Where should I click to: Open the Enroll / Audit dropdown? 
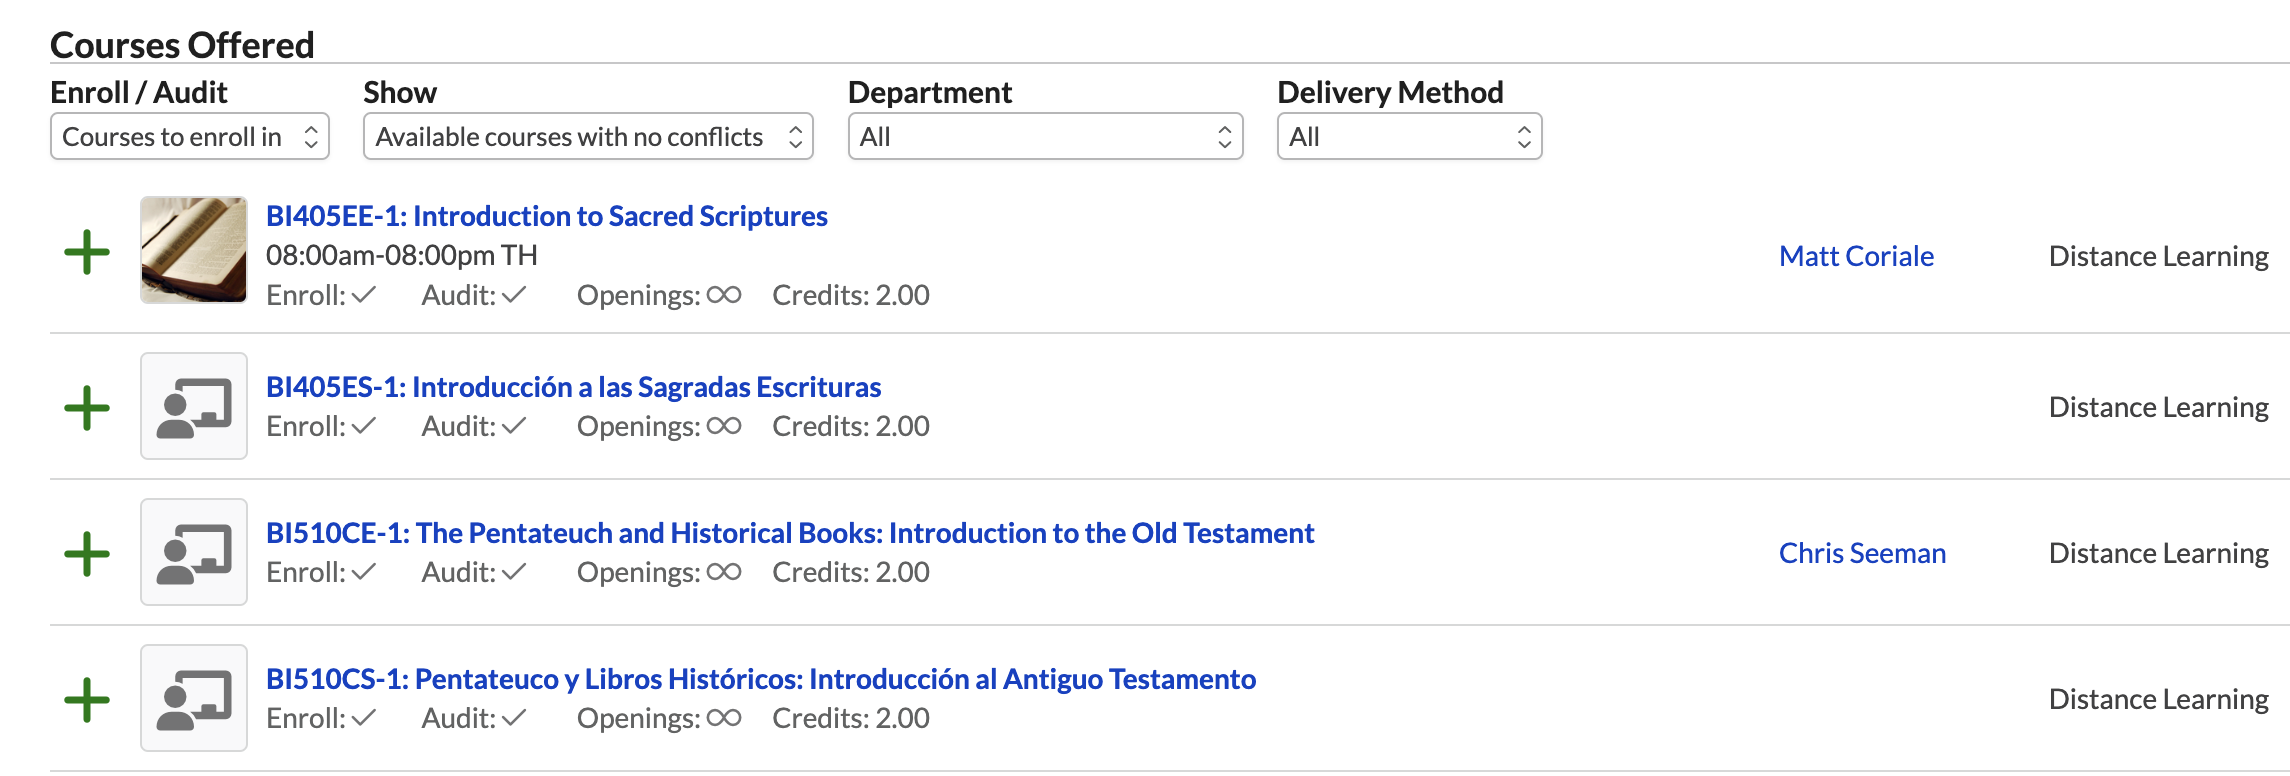(190, 137)
